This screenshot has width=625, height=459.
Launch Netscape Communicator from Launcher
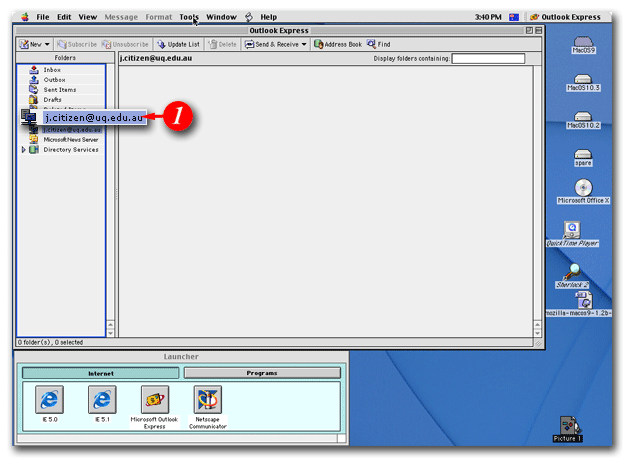pyautogui.click(x=208, y=400)
